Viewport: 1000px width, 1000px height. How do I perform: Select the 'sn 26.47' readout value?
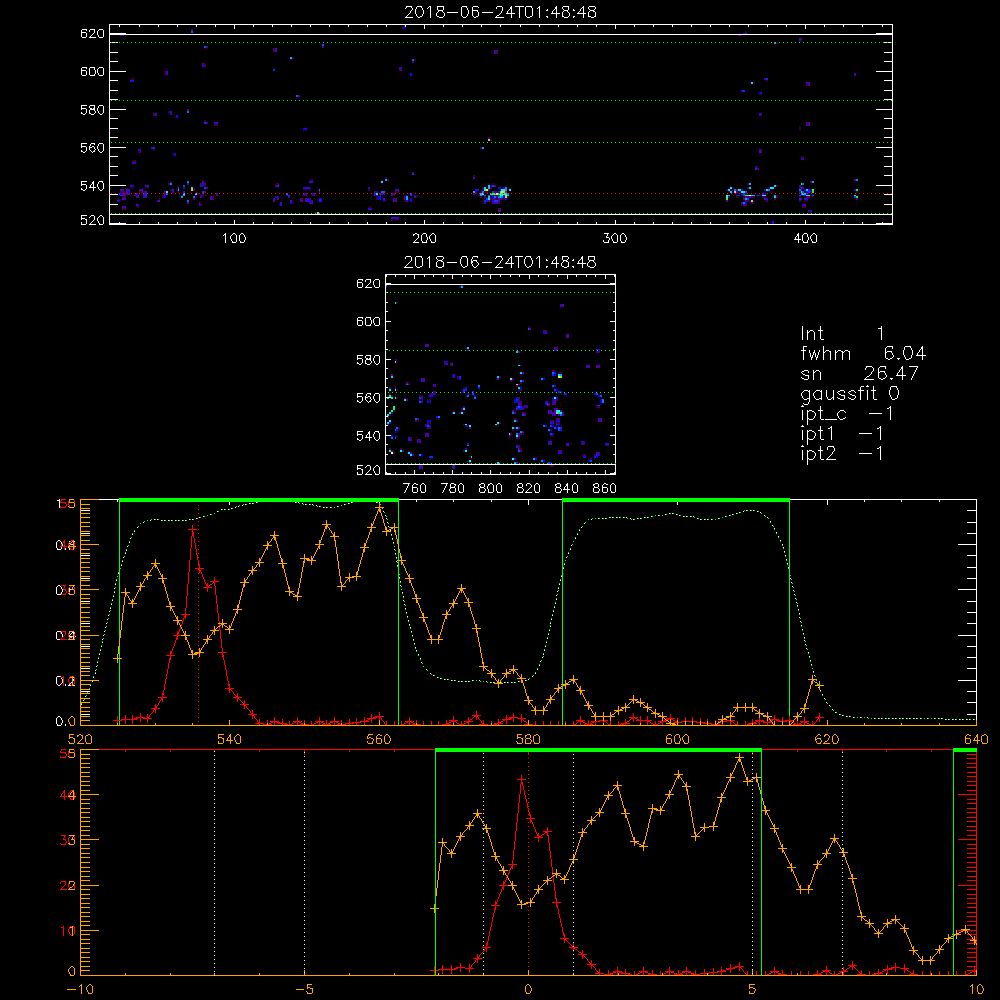coord(860,373)
